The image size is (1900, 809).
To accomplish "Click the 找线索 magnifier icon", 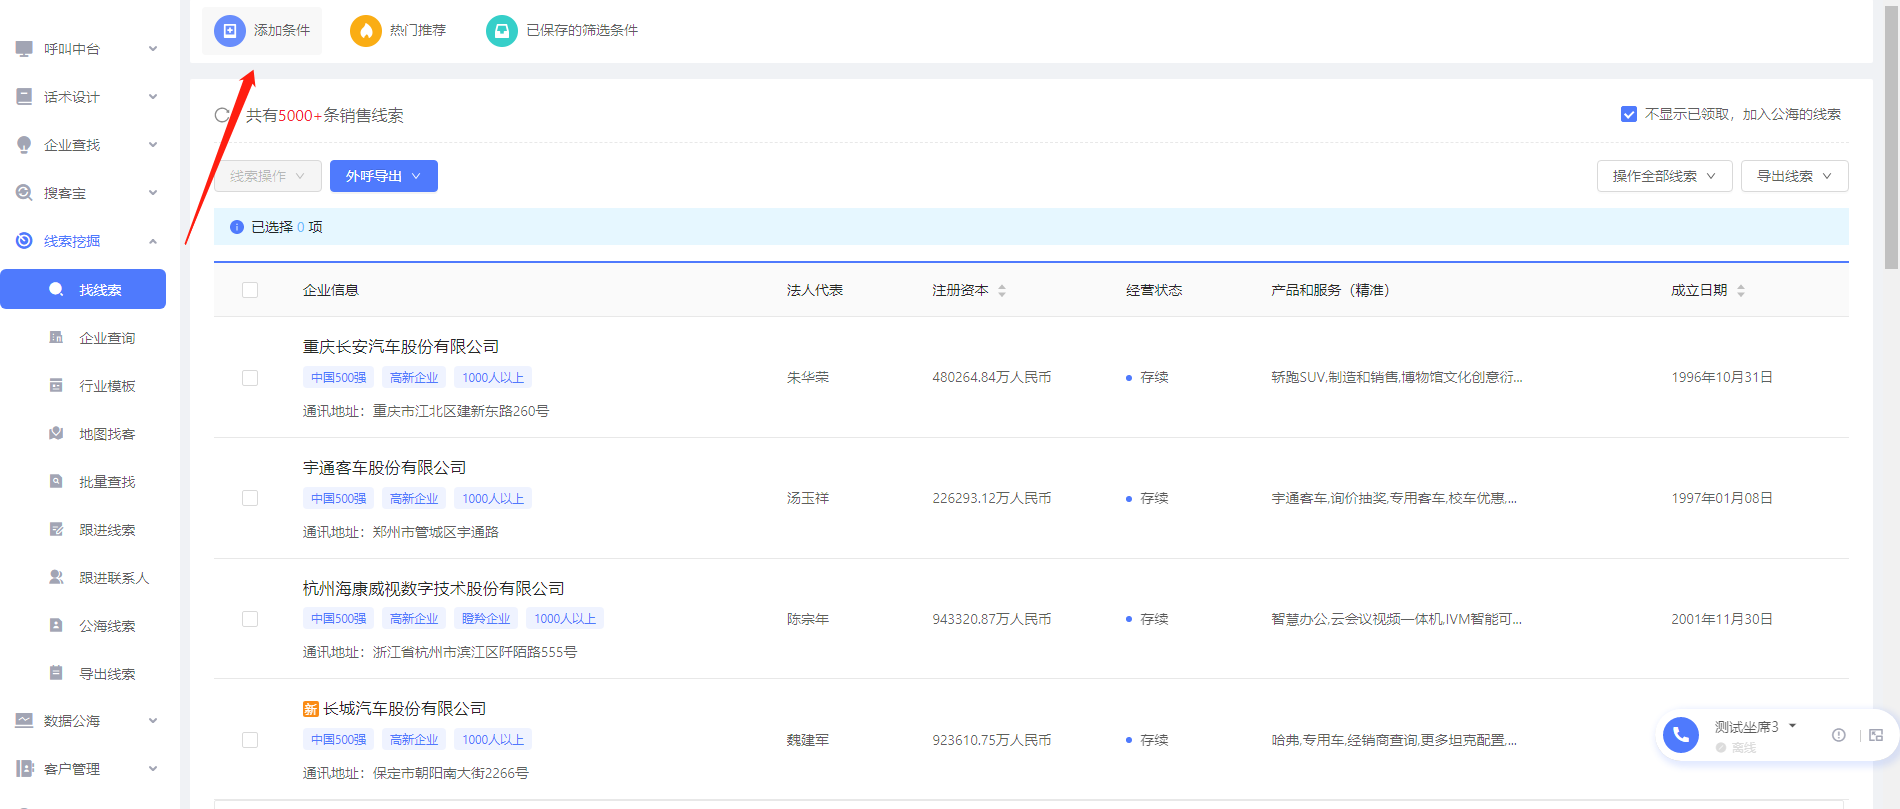I will (x=56, y=289).
